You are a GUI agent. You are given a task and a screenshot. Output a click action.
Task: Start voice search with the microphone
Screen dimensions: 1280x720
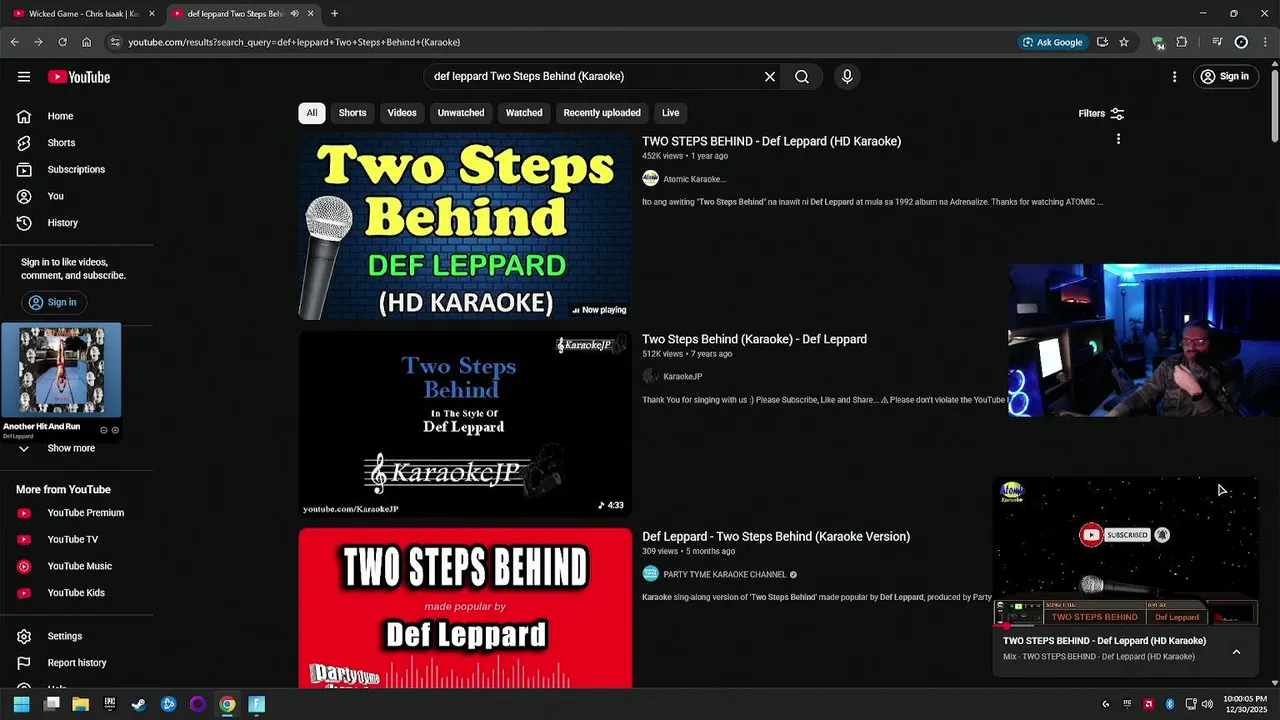[x=847, y=77]
